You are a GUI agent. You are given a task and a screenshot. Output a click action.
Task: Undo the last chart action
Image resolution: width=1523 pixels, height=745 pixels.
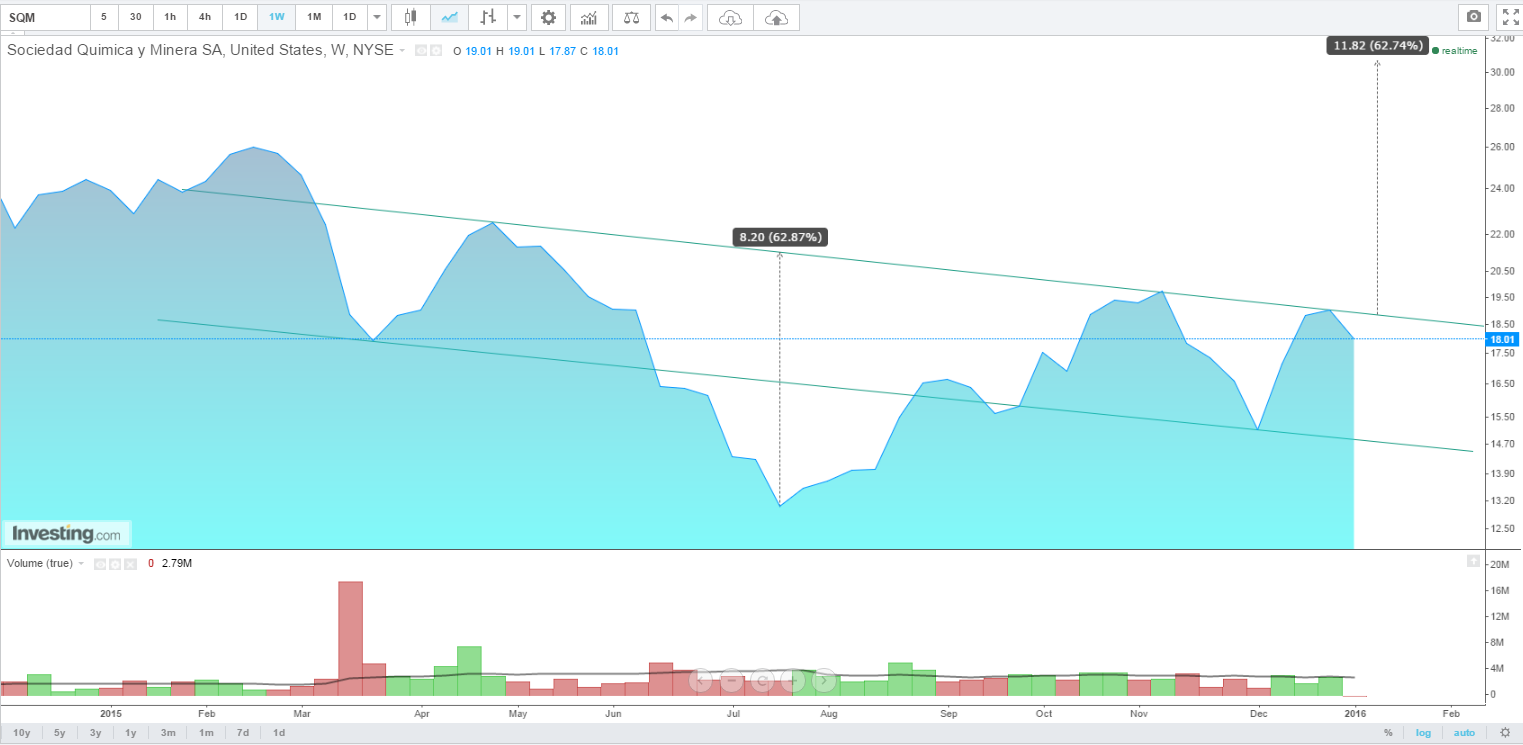coord(669,17)
